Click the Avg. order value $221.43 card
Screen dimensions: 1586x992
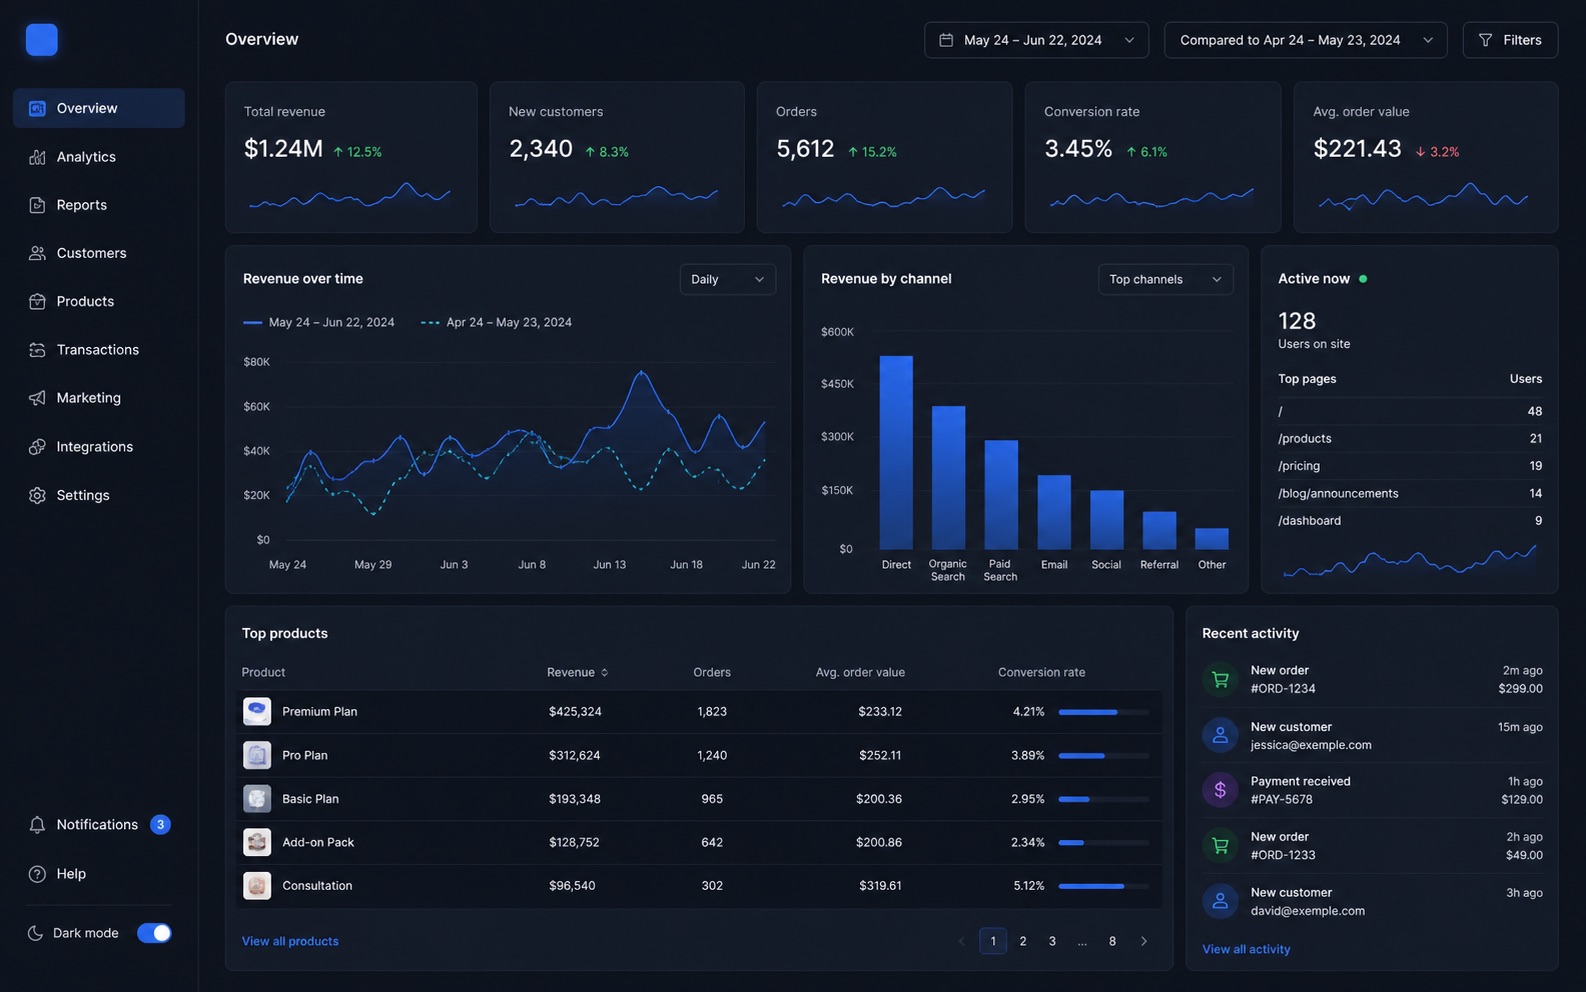coord(1426,157)
